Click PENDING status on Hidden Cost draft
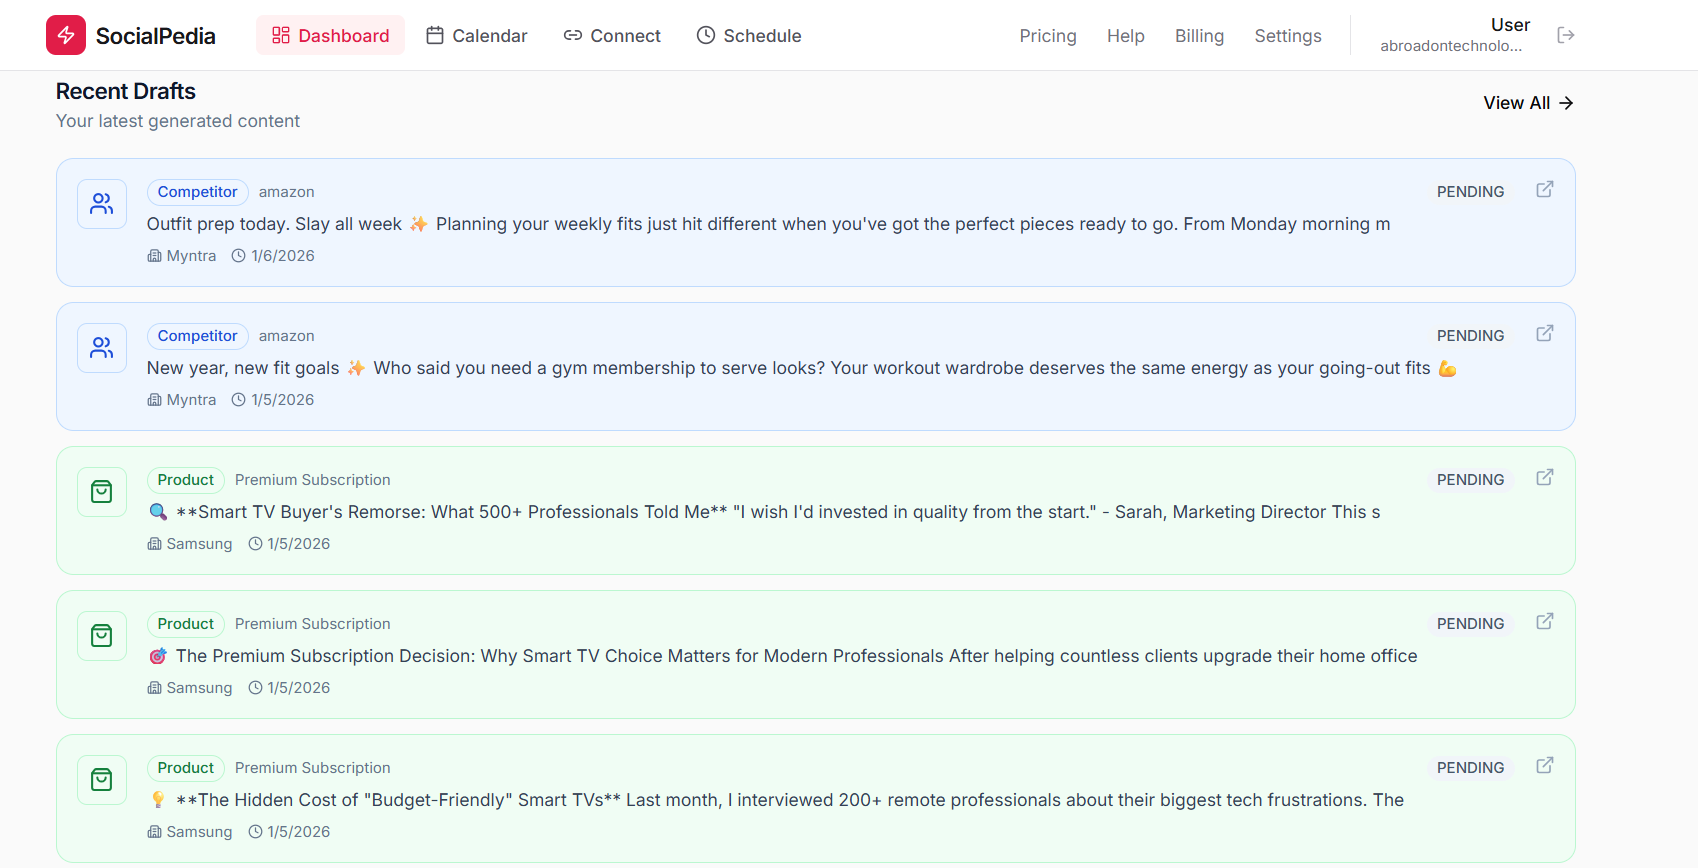1698x868 pixels. coord(1470,768)
